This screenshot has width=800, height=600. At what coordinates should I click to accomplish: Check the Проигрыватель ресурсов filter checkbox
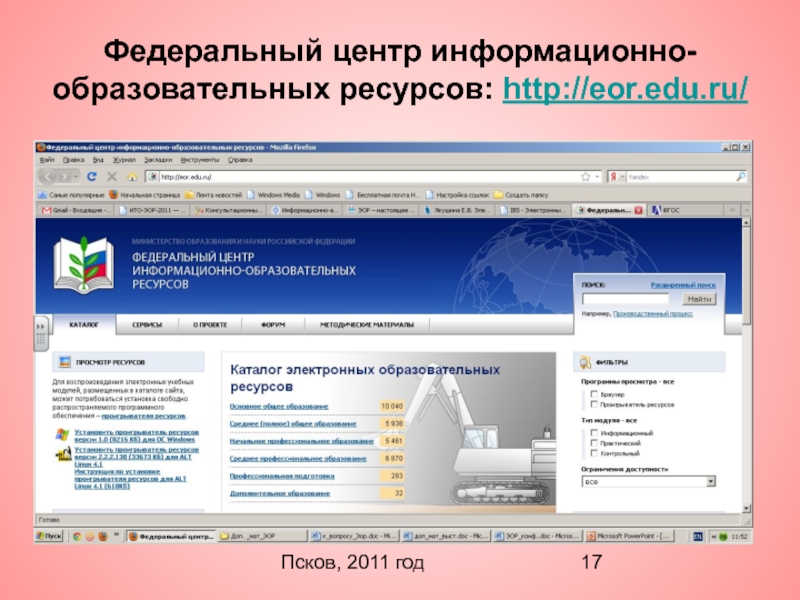tap(594, 404)
